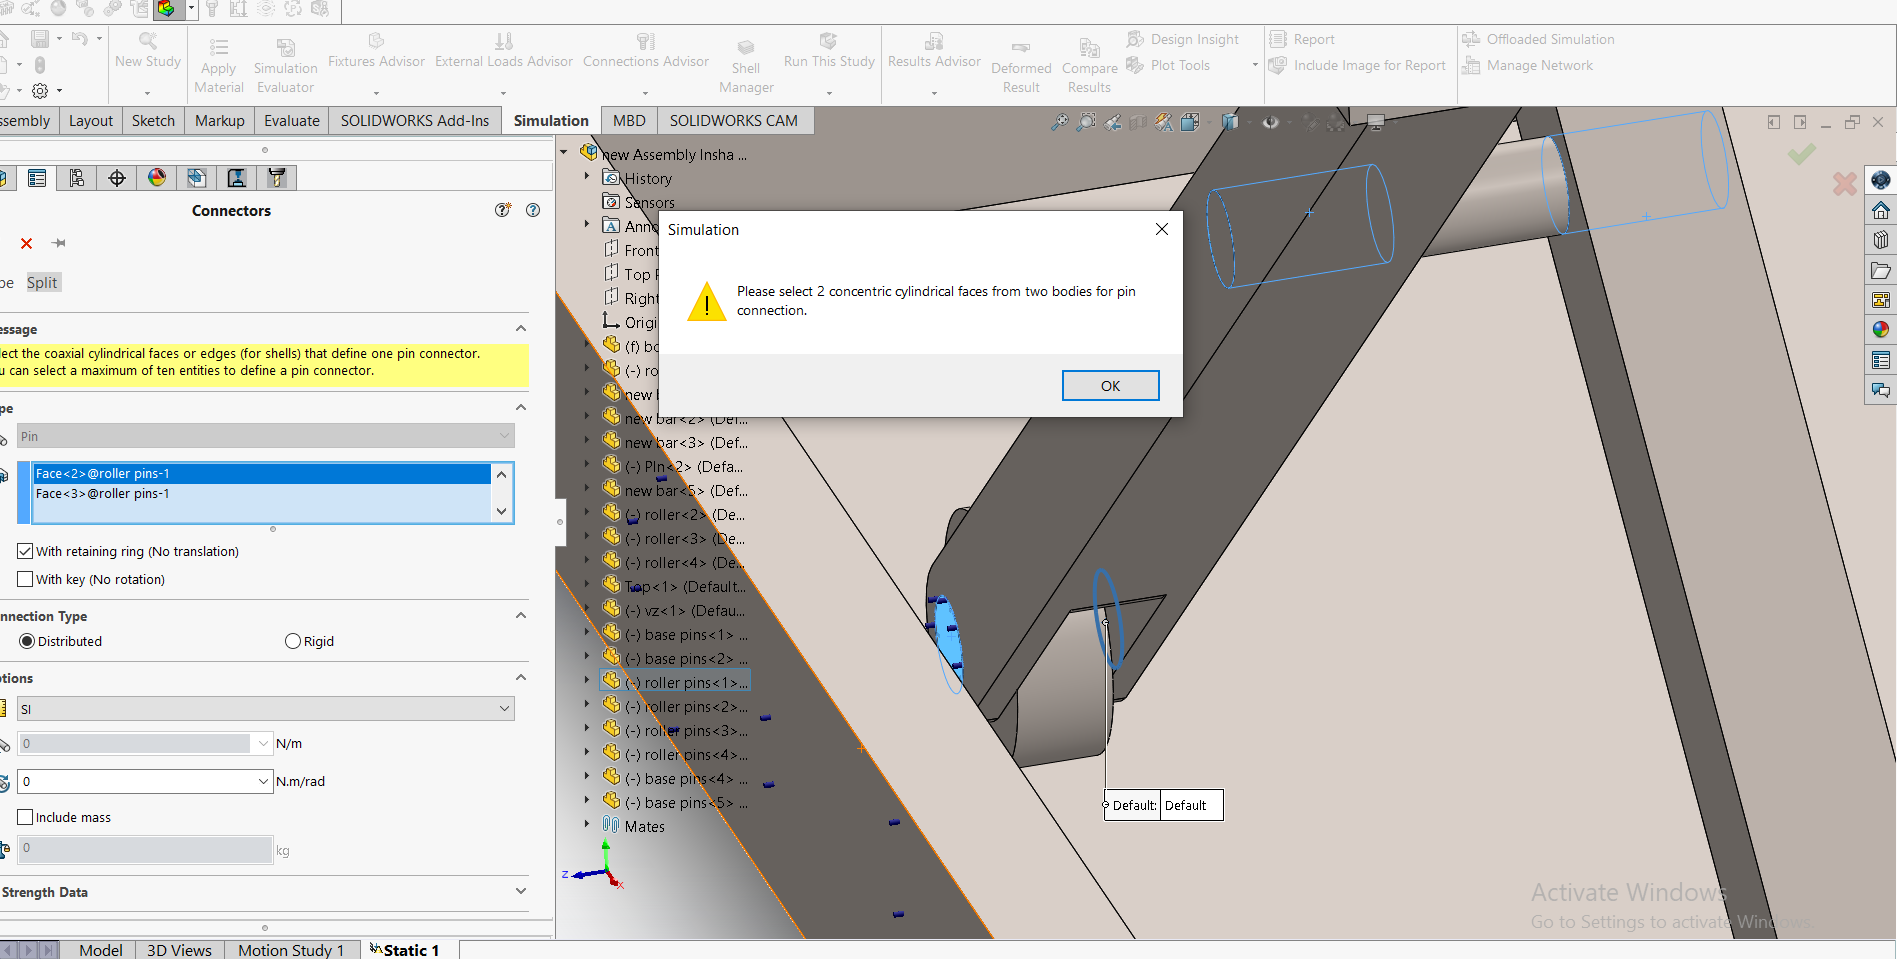Image resolution: width=1897 pixels, height=959 pixels.
Task: Select the Distributed connection type
Action: pyautogui.click(x=27, y=641)
